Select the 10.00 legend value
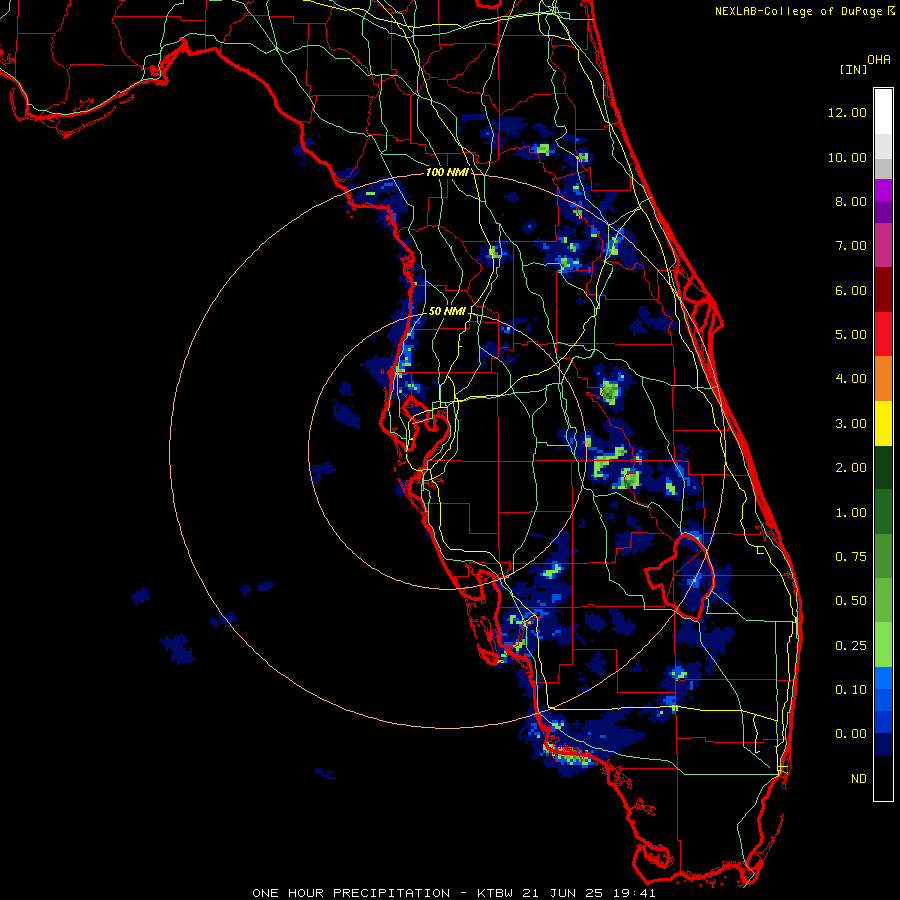This screenshot has height=900, width=900. coord(847,157)
